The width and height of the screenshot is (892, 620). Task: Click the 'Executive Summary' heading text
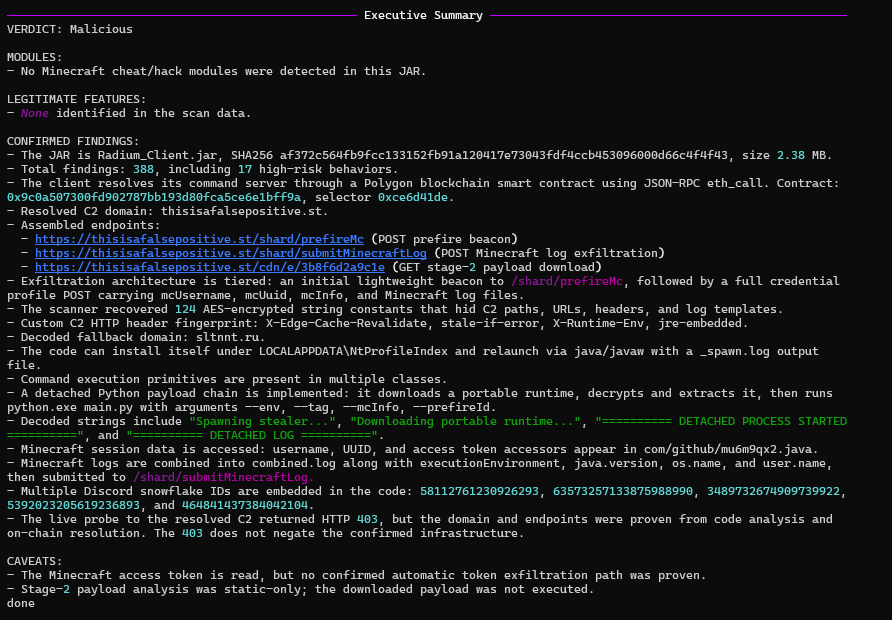pos(423,15)
